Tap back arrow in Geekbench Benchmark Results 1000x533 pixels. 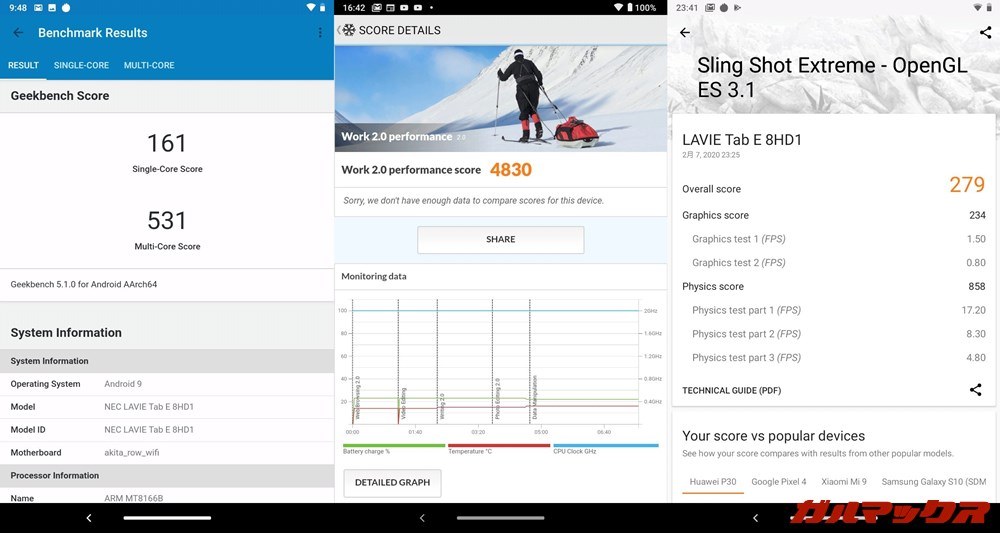(x=18, y=33)
